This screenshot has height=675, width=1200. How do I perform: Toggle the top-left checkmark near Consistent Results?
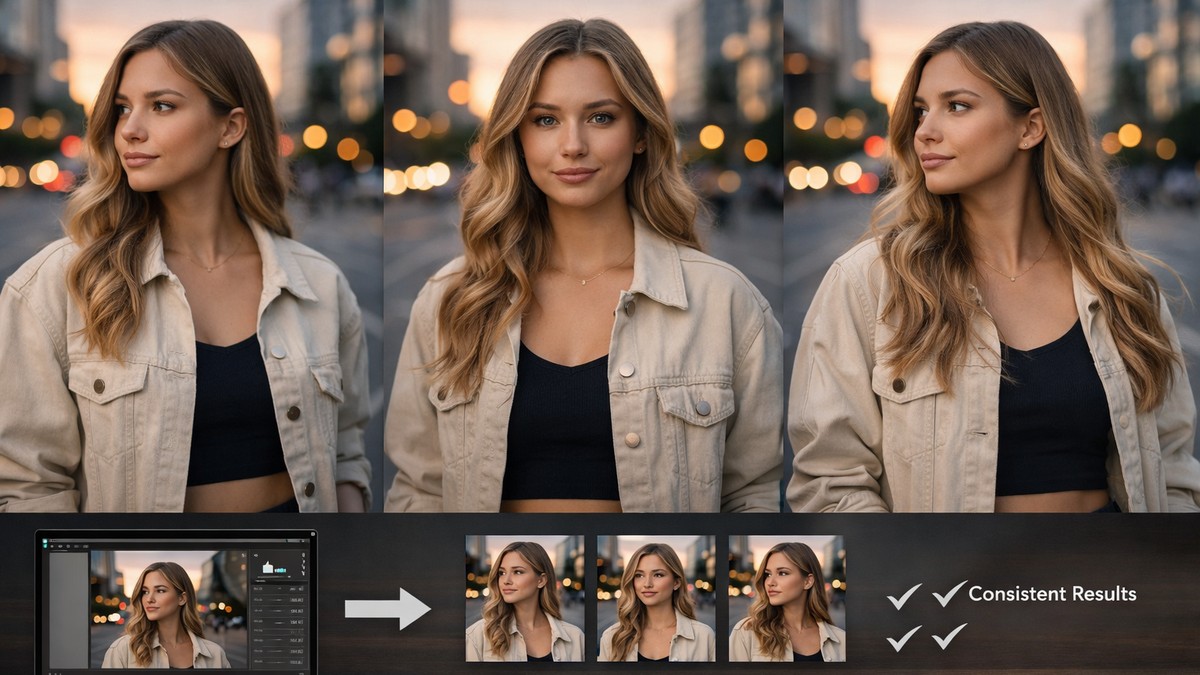pos(904,596)
